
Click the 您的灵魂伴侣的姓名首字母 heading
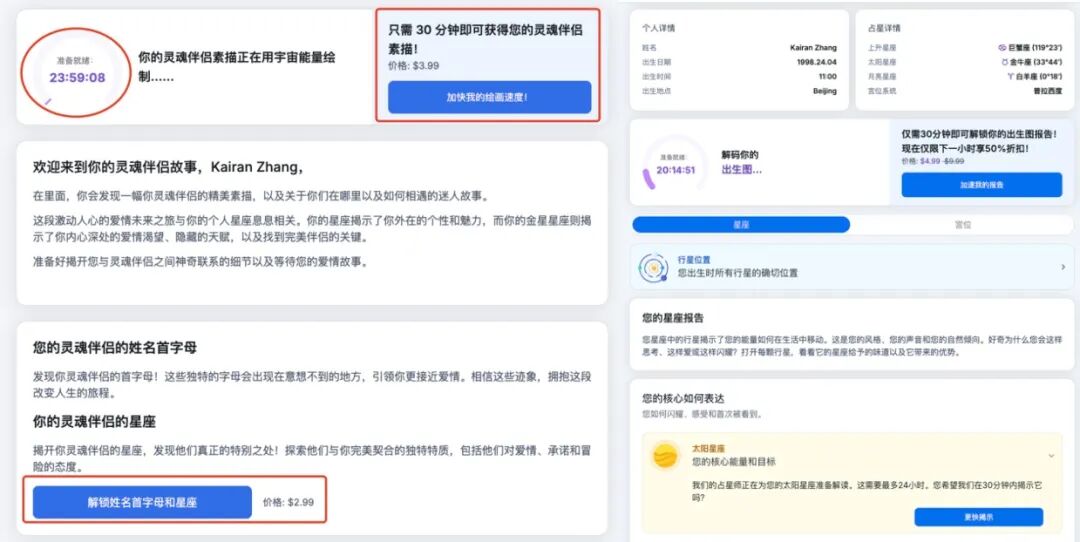[115, 348]
